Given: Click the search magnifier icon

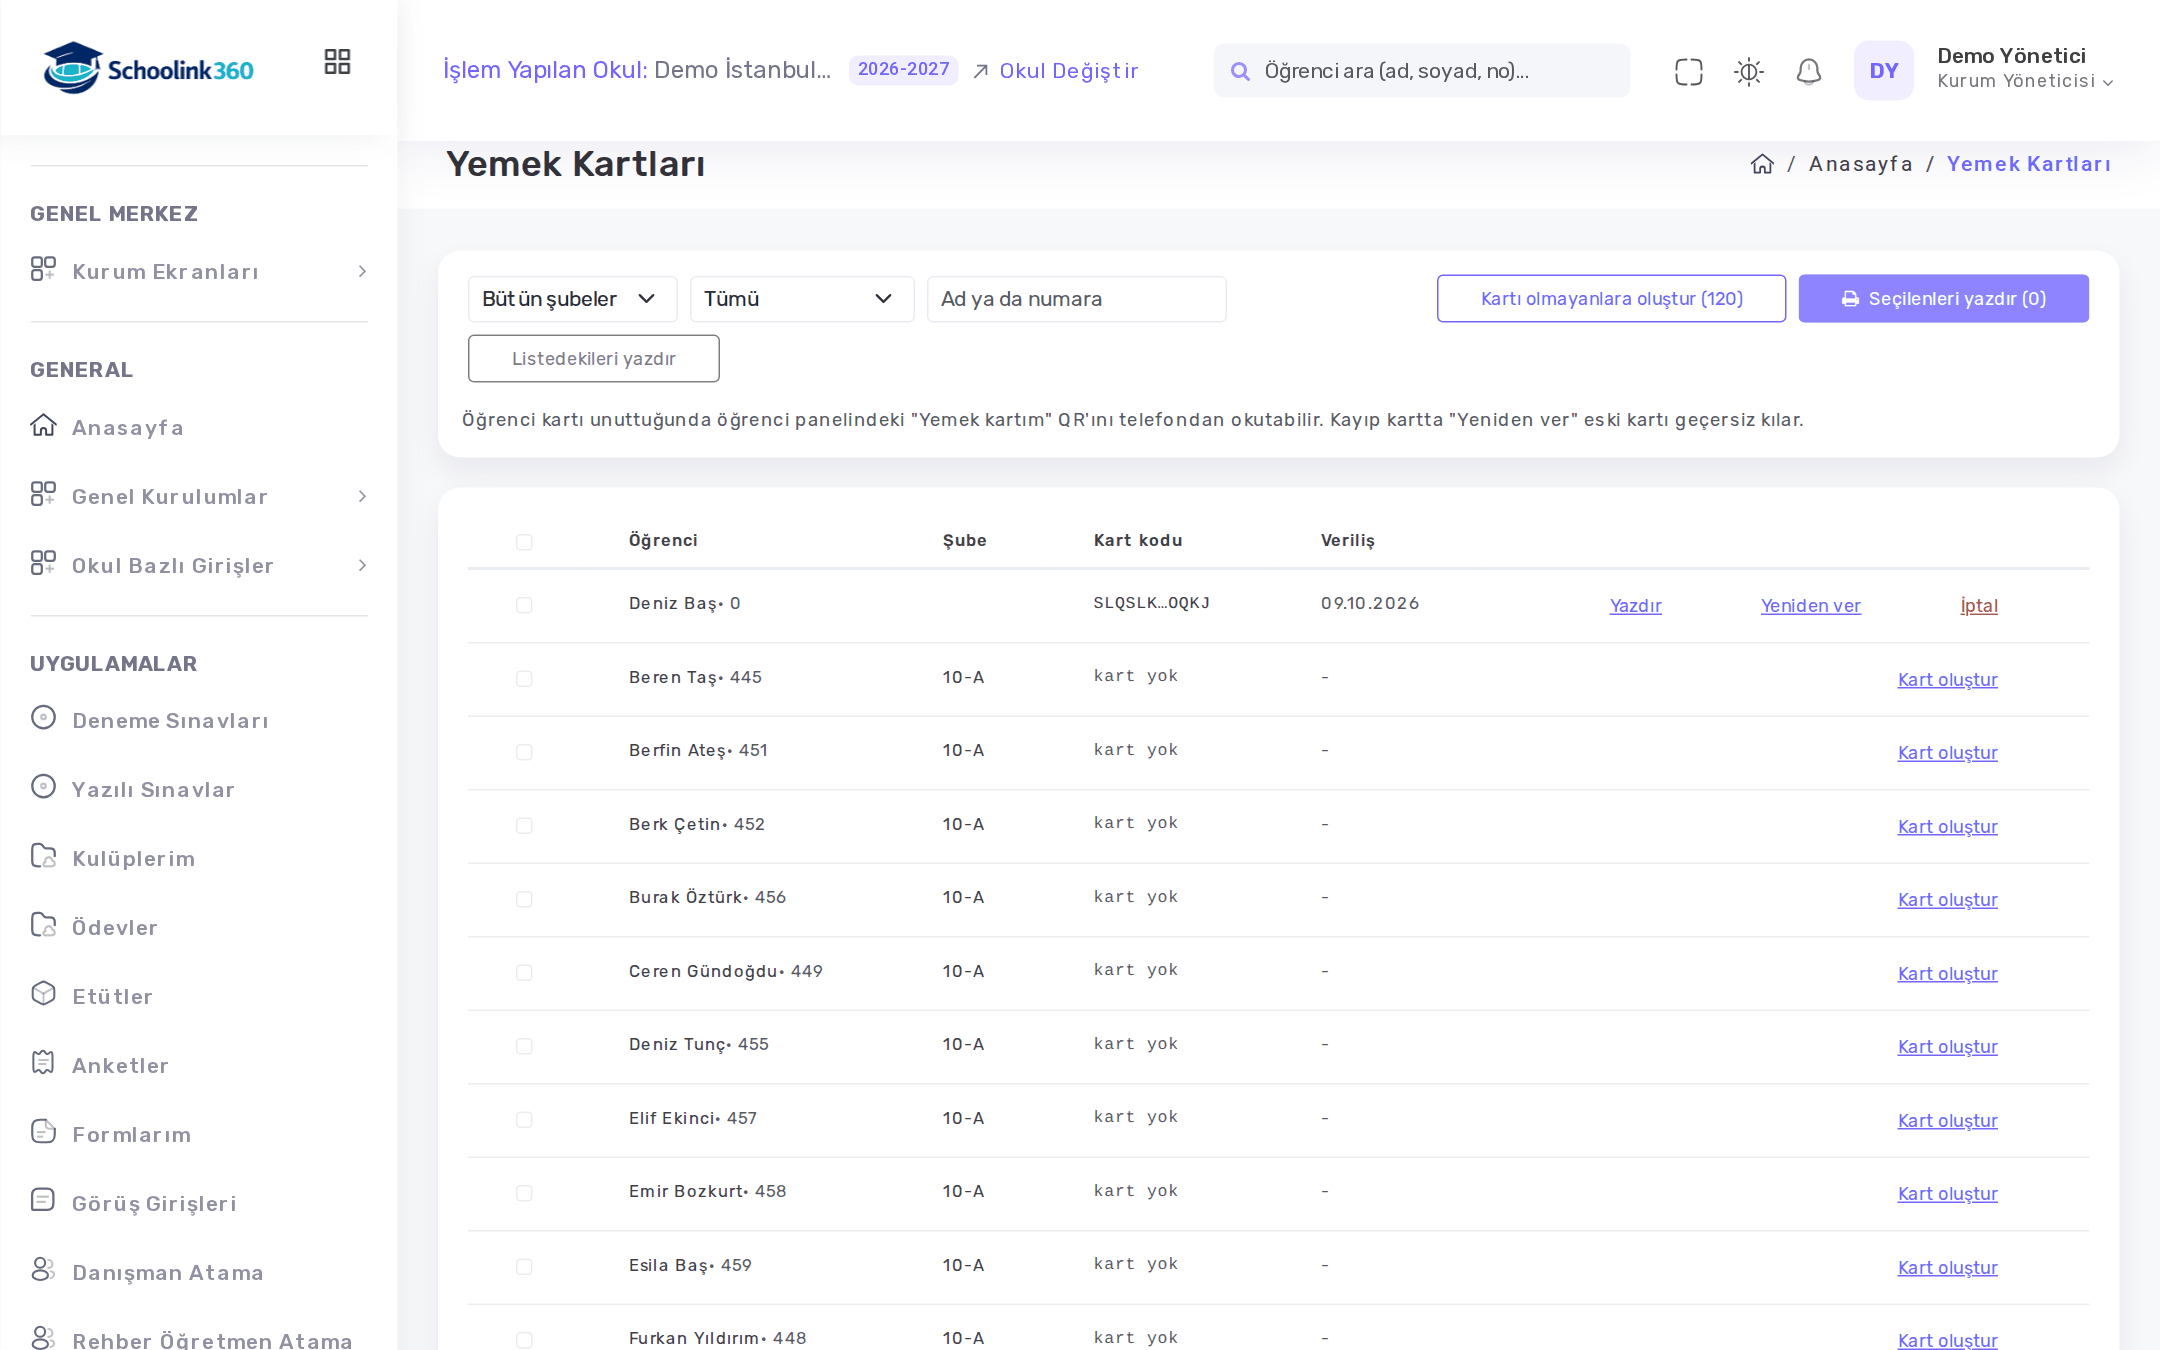Looking at the screenshot, I should tap(1240, 71).
